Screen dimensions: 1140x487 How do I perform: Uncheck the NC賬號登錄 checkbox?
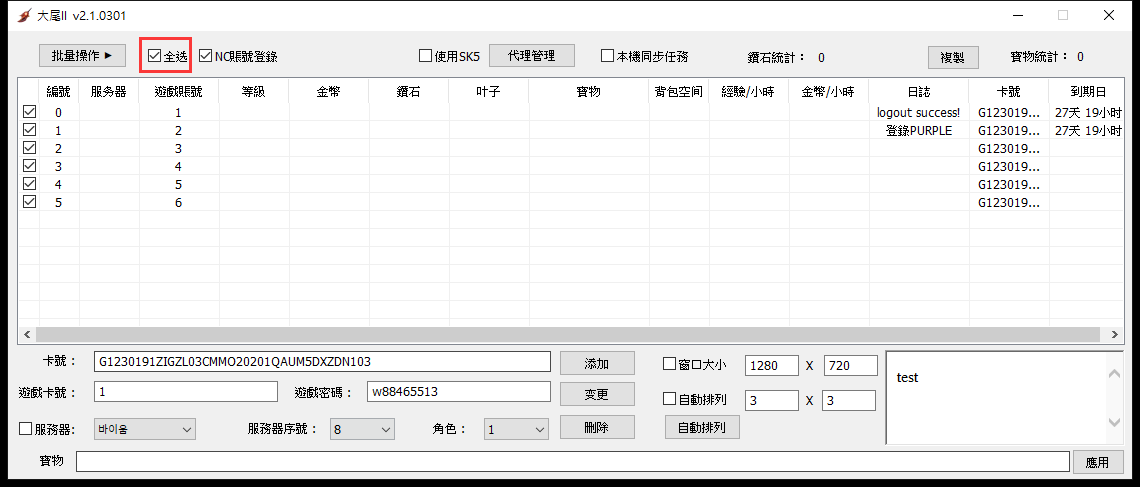pos(206,56)
